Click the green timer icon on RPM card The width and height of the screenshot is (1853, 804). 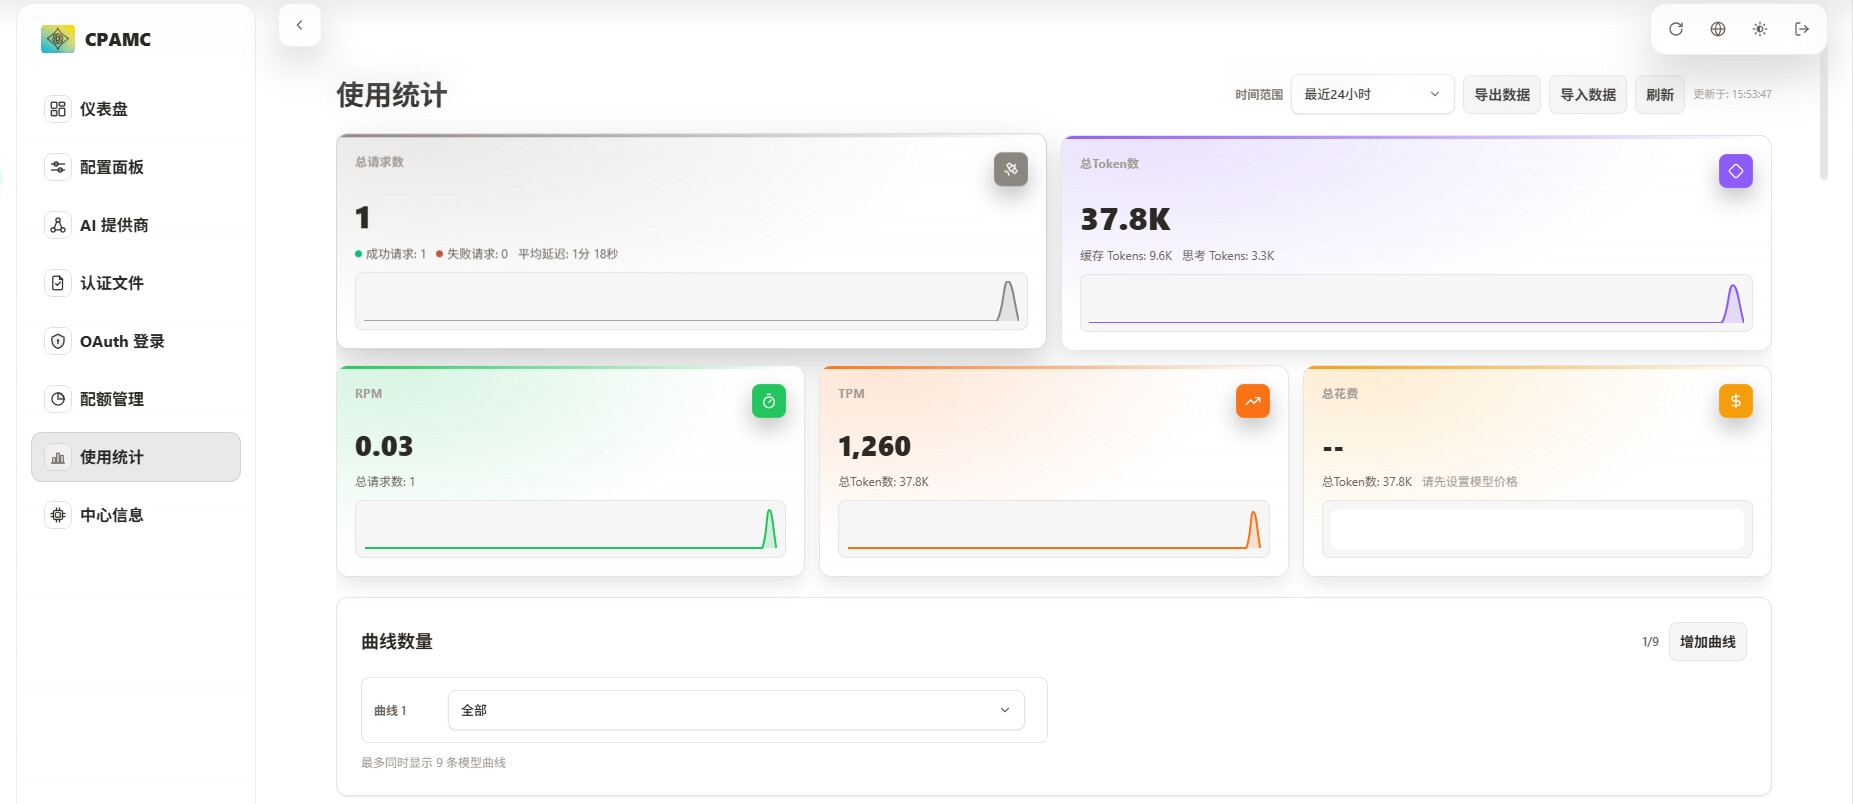[769, 401]
